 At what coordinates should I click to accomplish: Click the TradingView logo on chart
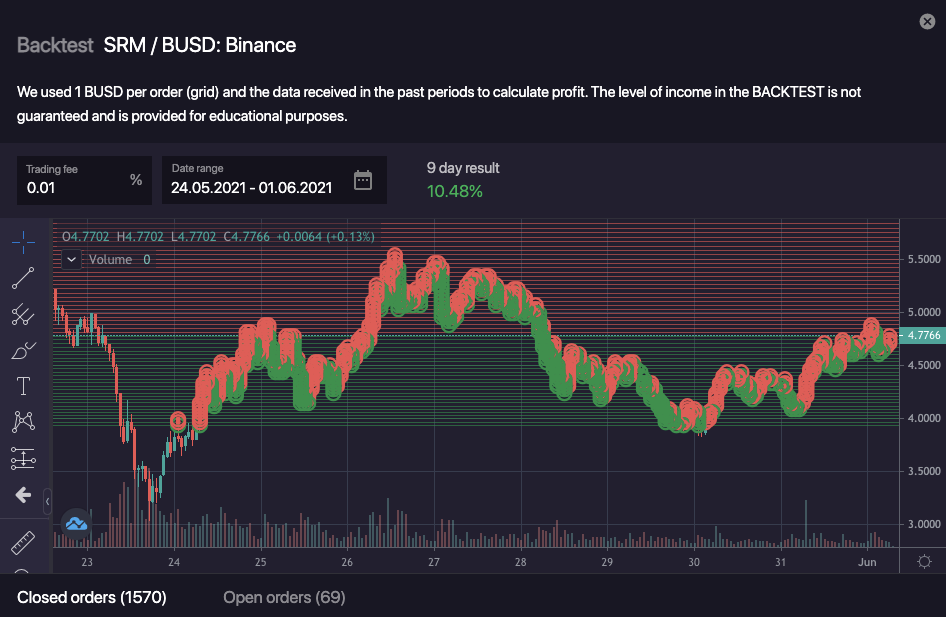[77, 522]
